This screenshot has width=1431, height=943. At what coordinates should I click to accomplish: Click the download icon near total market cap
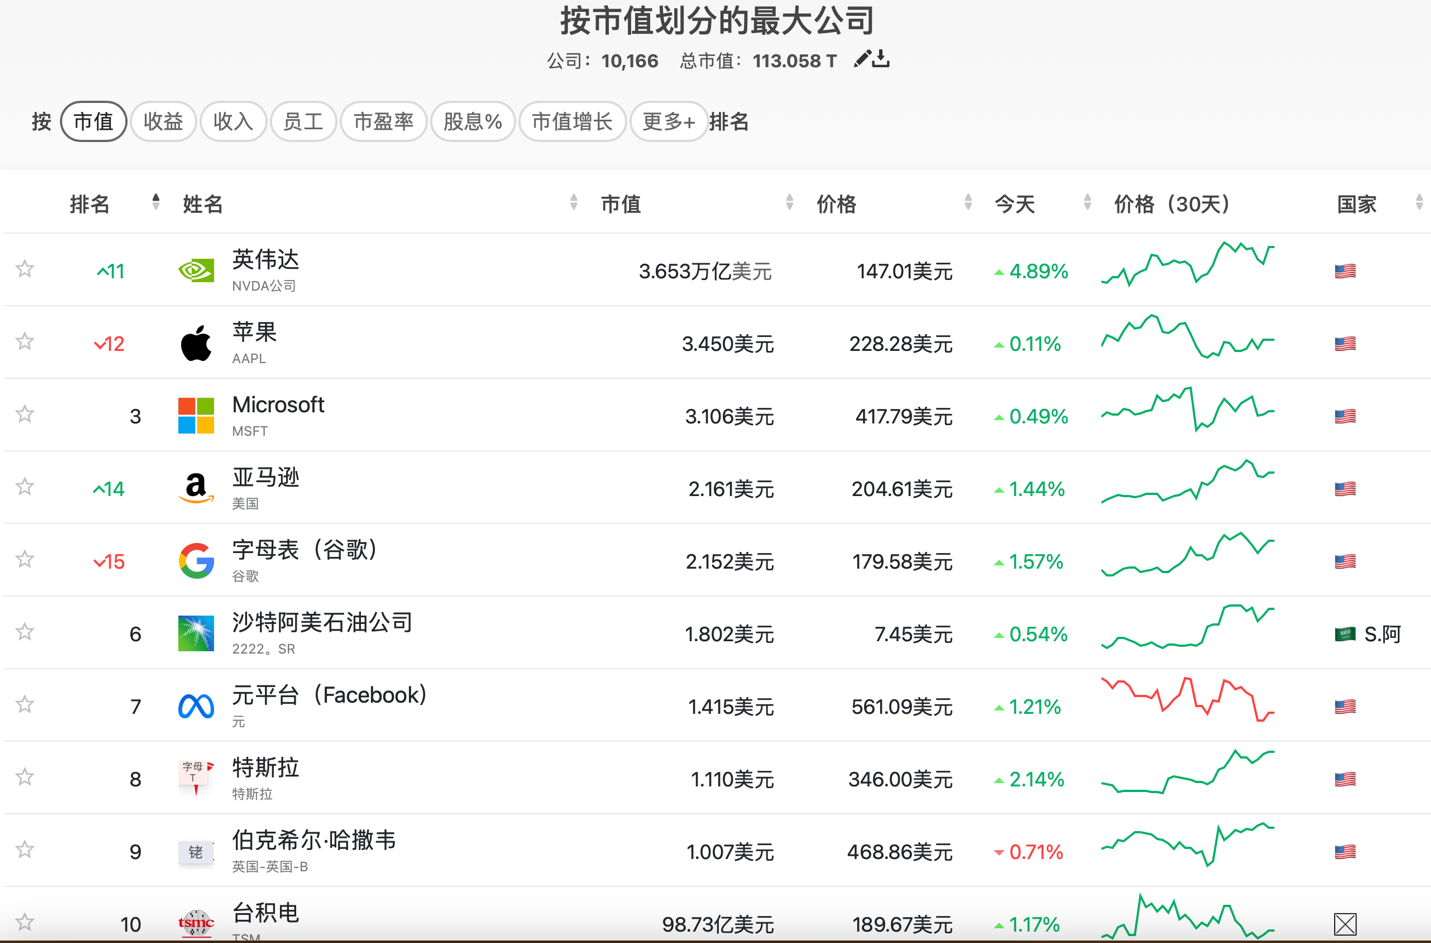coord(881,59)
